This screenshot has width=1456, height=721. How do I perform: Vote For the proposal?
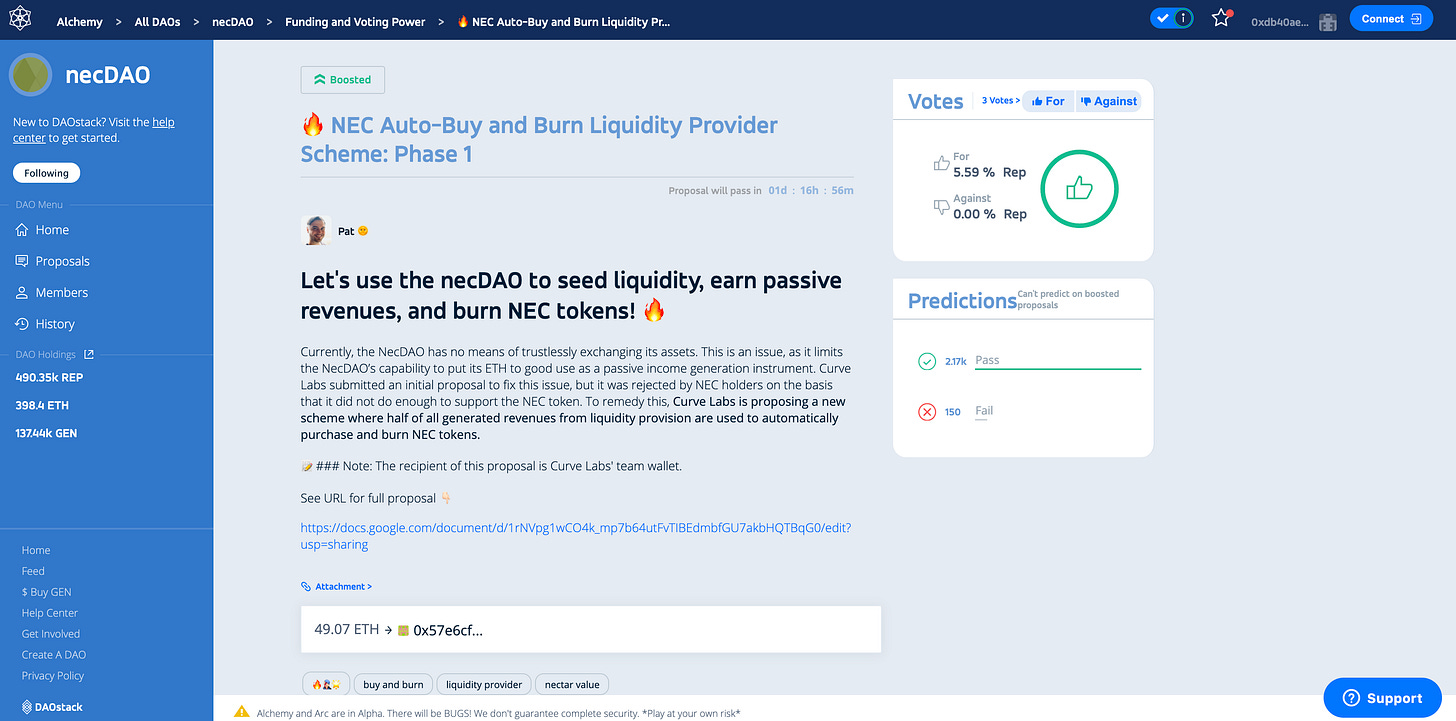(x=1048, y=101)
